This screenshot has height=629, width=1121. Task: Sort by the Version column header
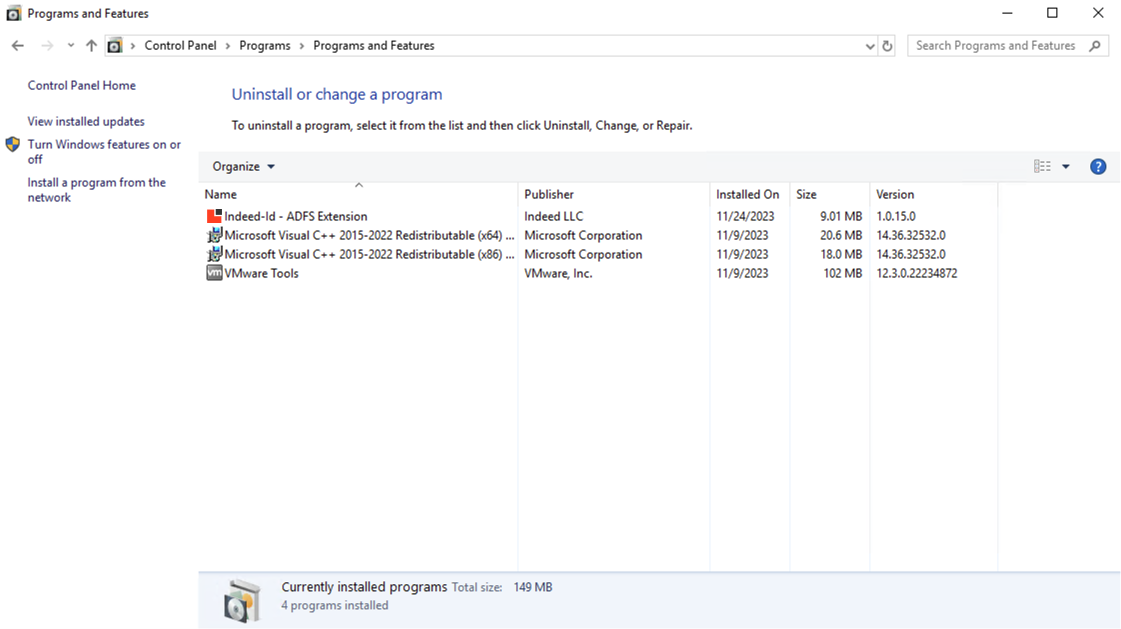pos(934,194)
